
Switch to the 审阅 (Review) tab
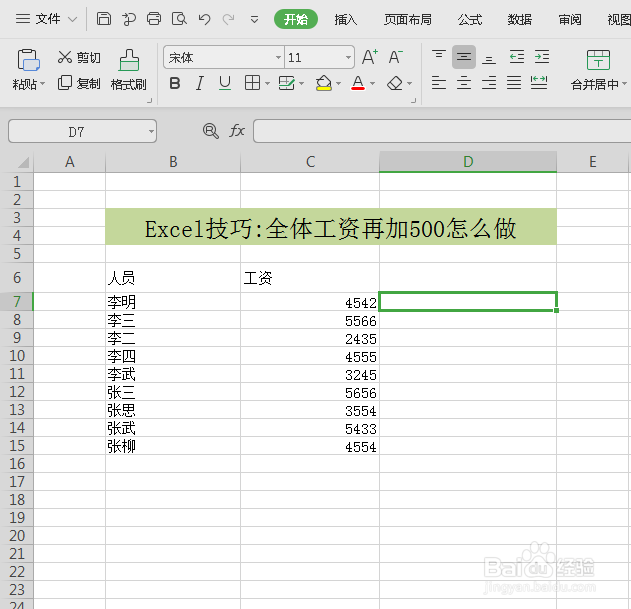(570, 19)
